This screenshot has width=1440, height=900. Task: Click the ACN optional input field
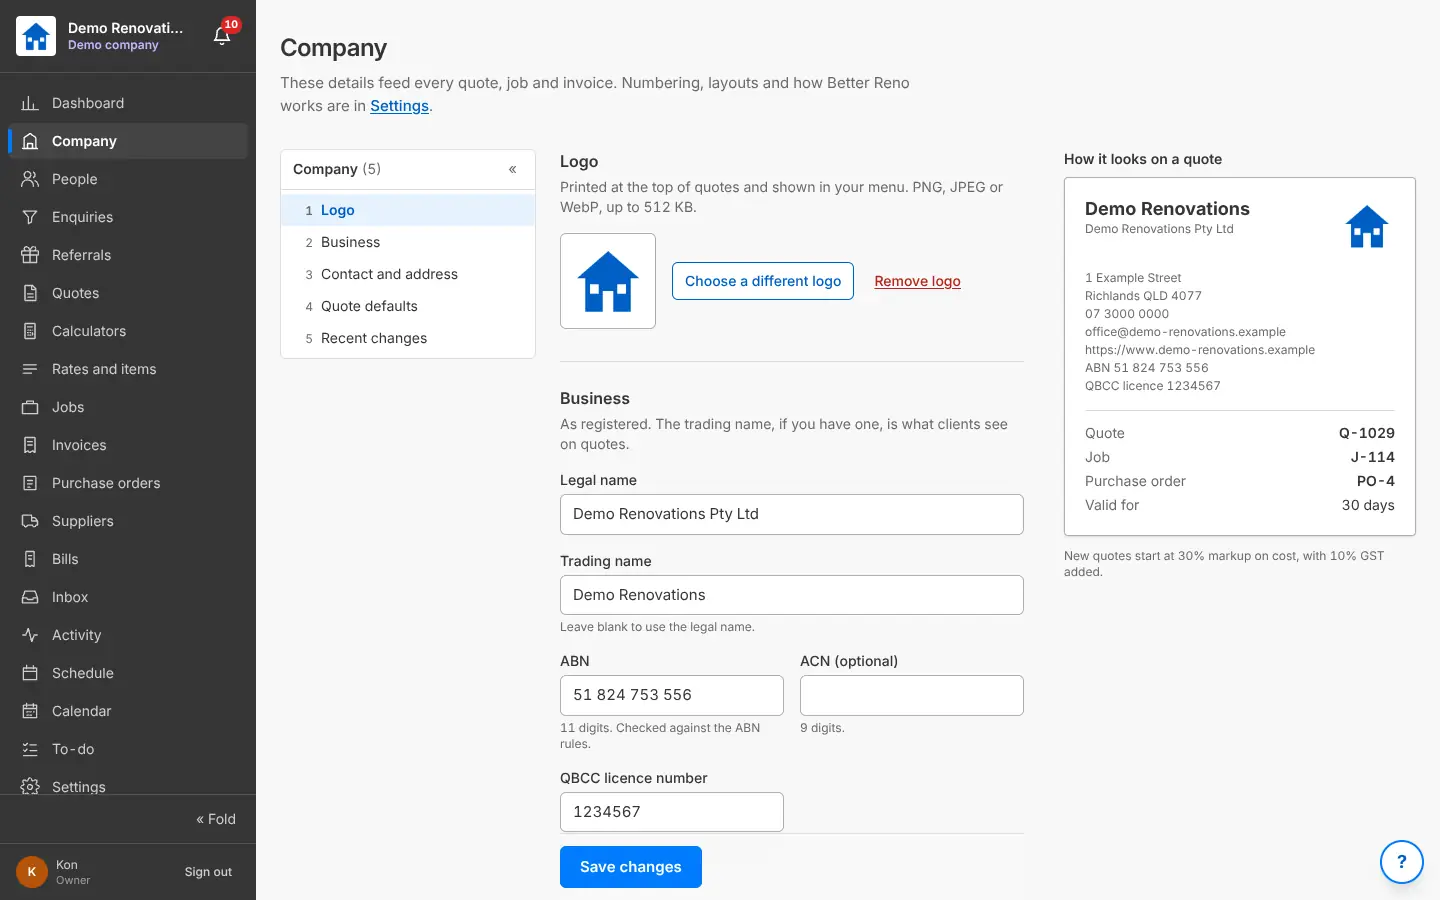(x=912, y=695)
